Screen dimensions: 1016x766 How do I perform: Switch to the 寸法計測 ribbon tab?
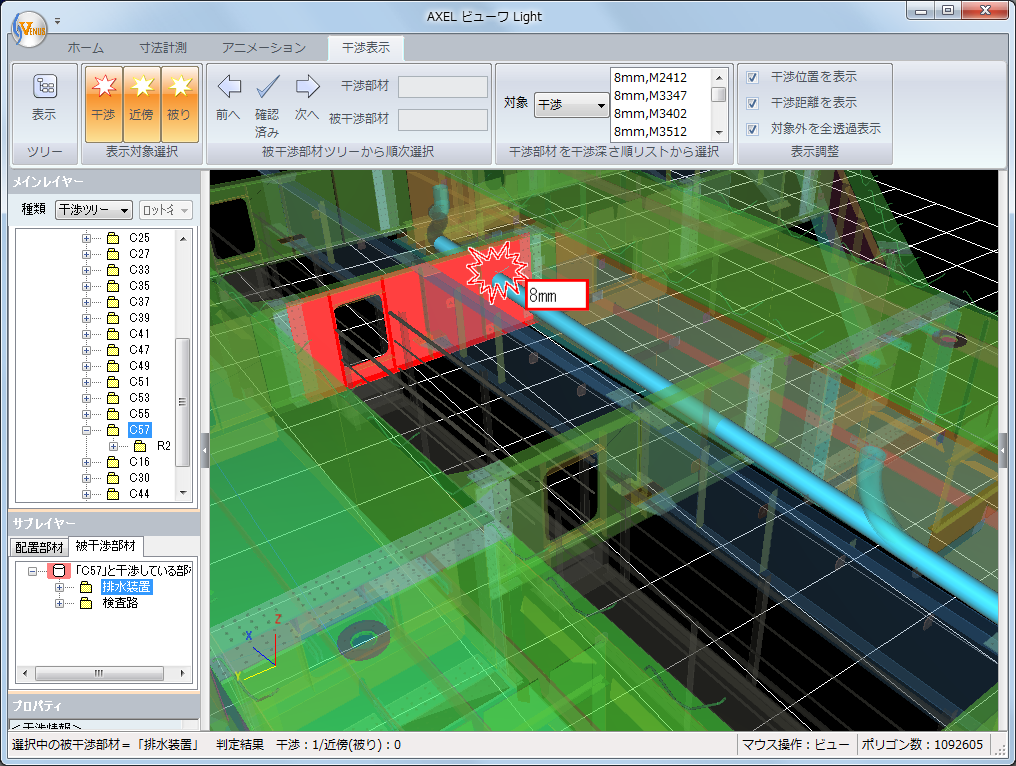(163, 48)
